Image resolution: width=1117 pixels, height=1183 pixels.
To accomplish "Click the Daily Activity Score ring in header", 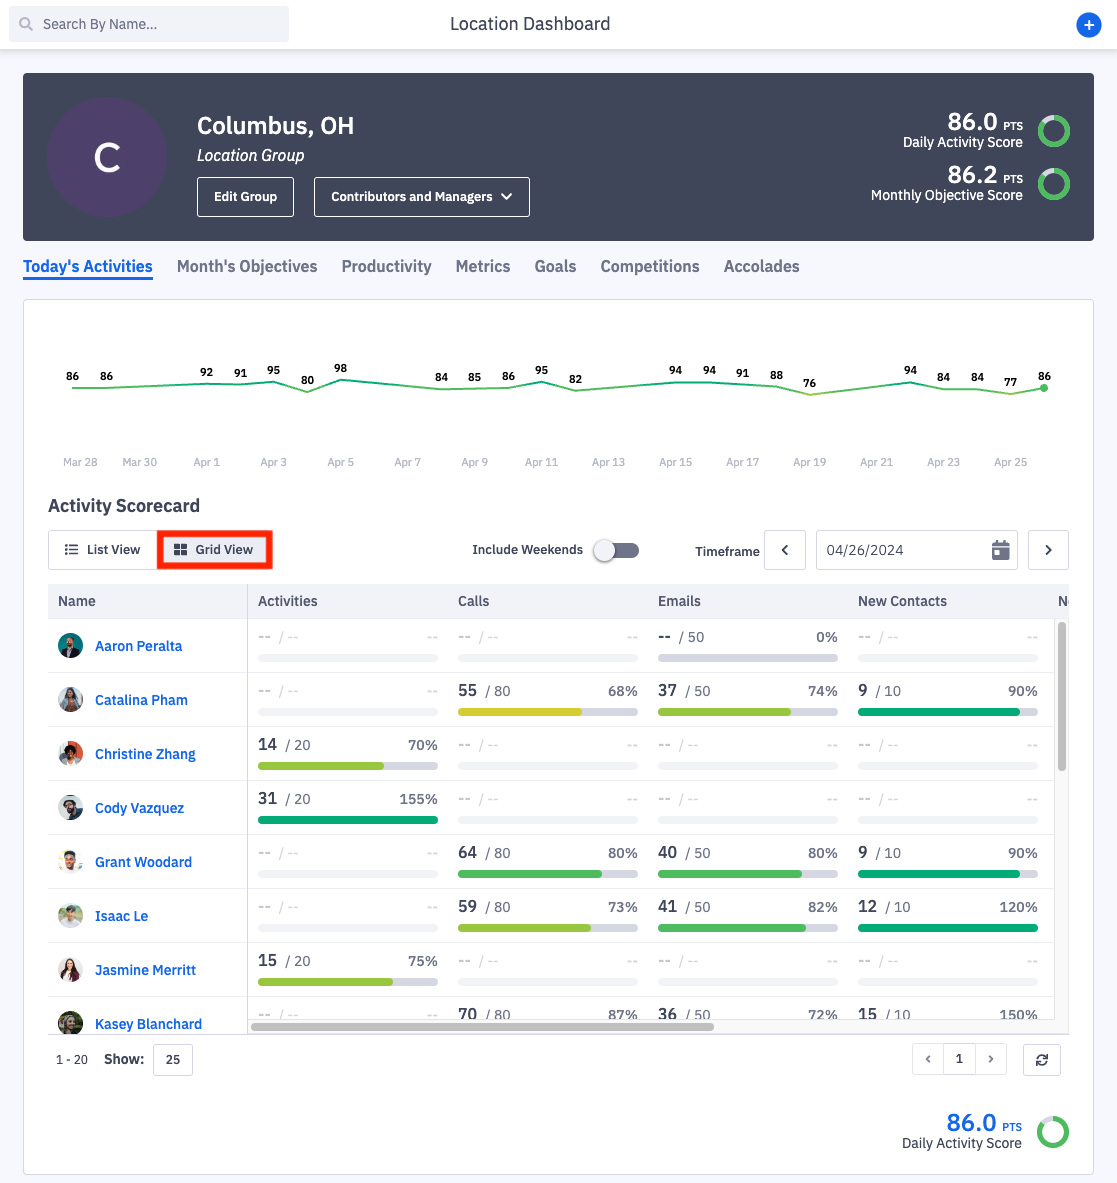I will 1054,131.
